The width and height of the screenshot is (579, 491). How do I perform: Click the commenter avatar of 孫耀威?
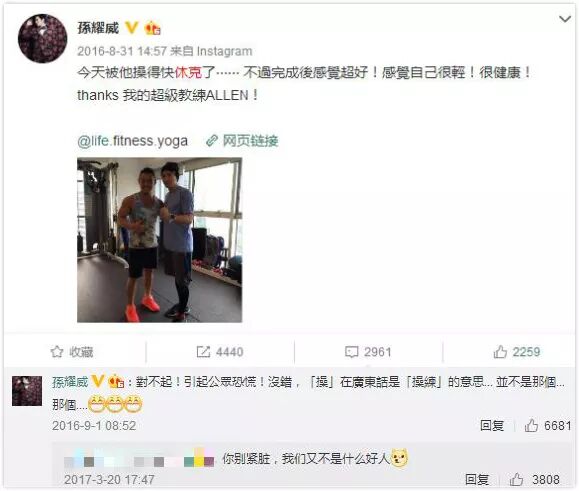pos(27,391)
